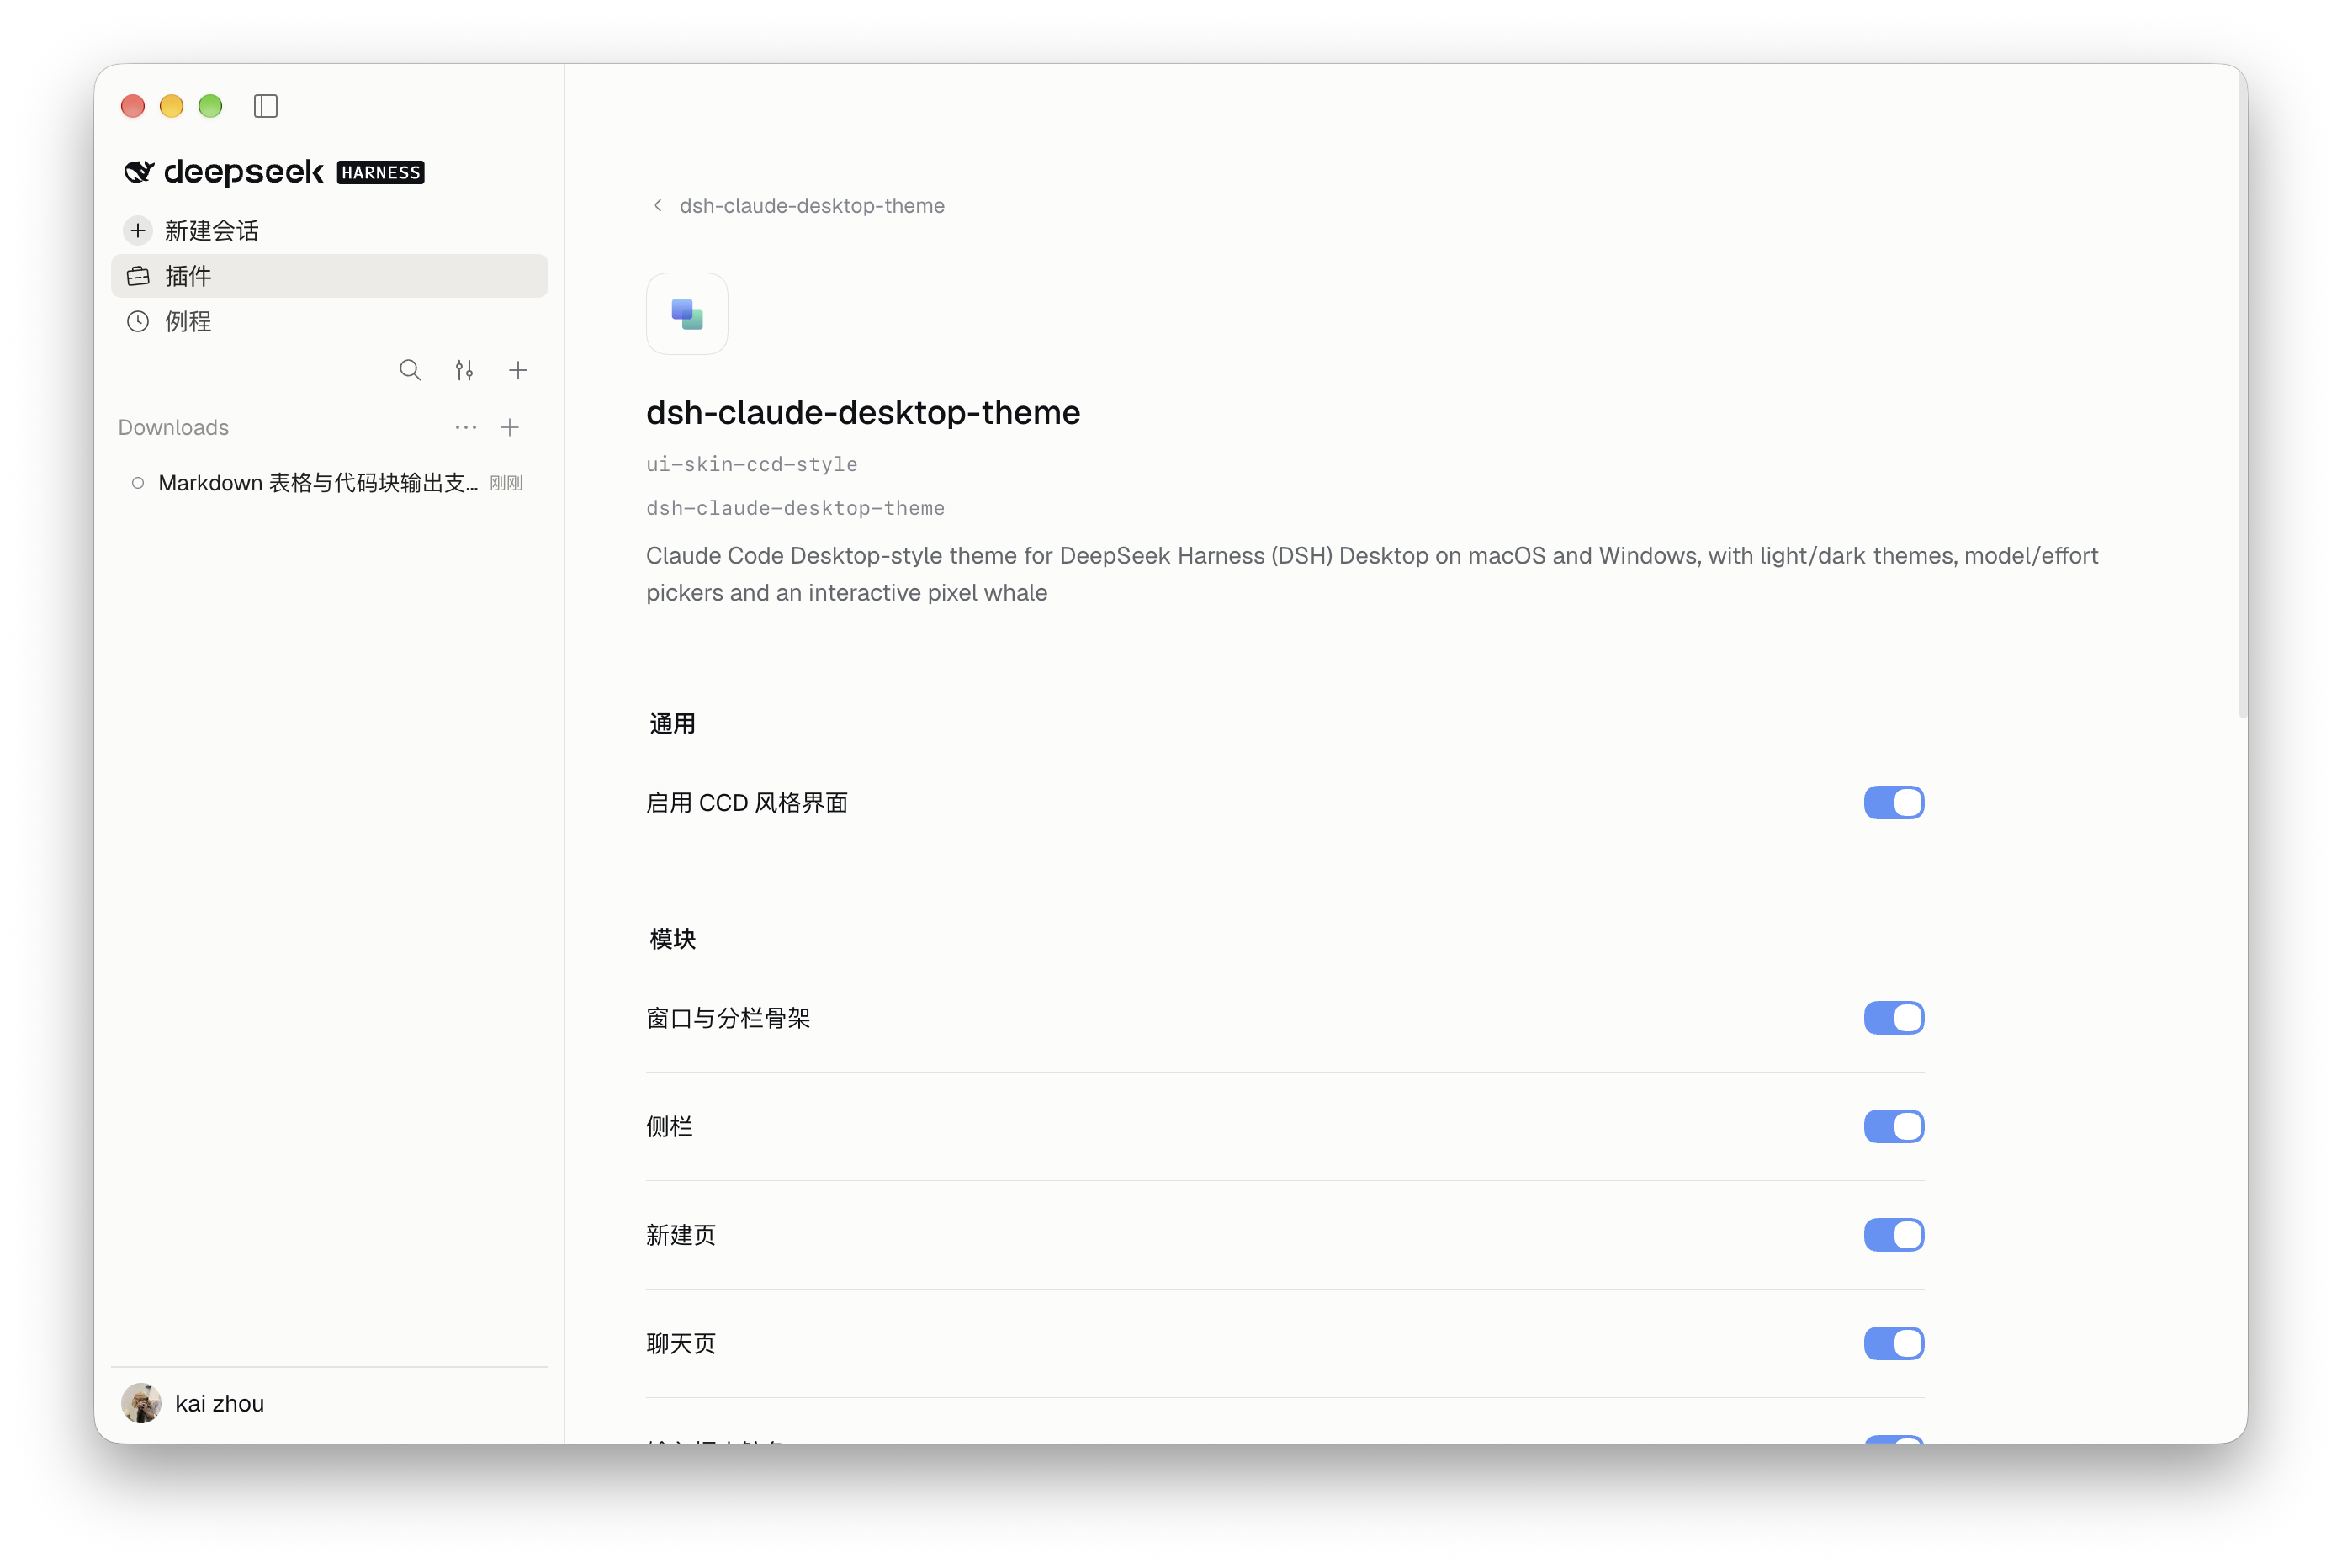Click the dsh-claude-desktop-theme page title
This screenshot has height=1568, width=2342.
click(x=863, y=412)
